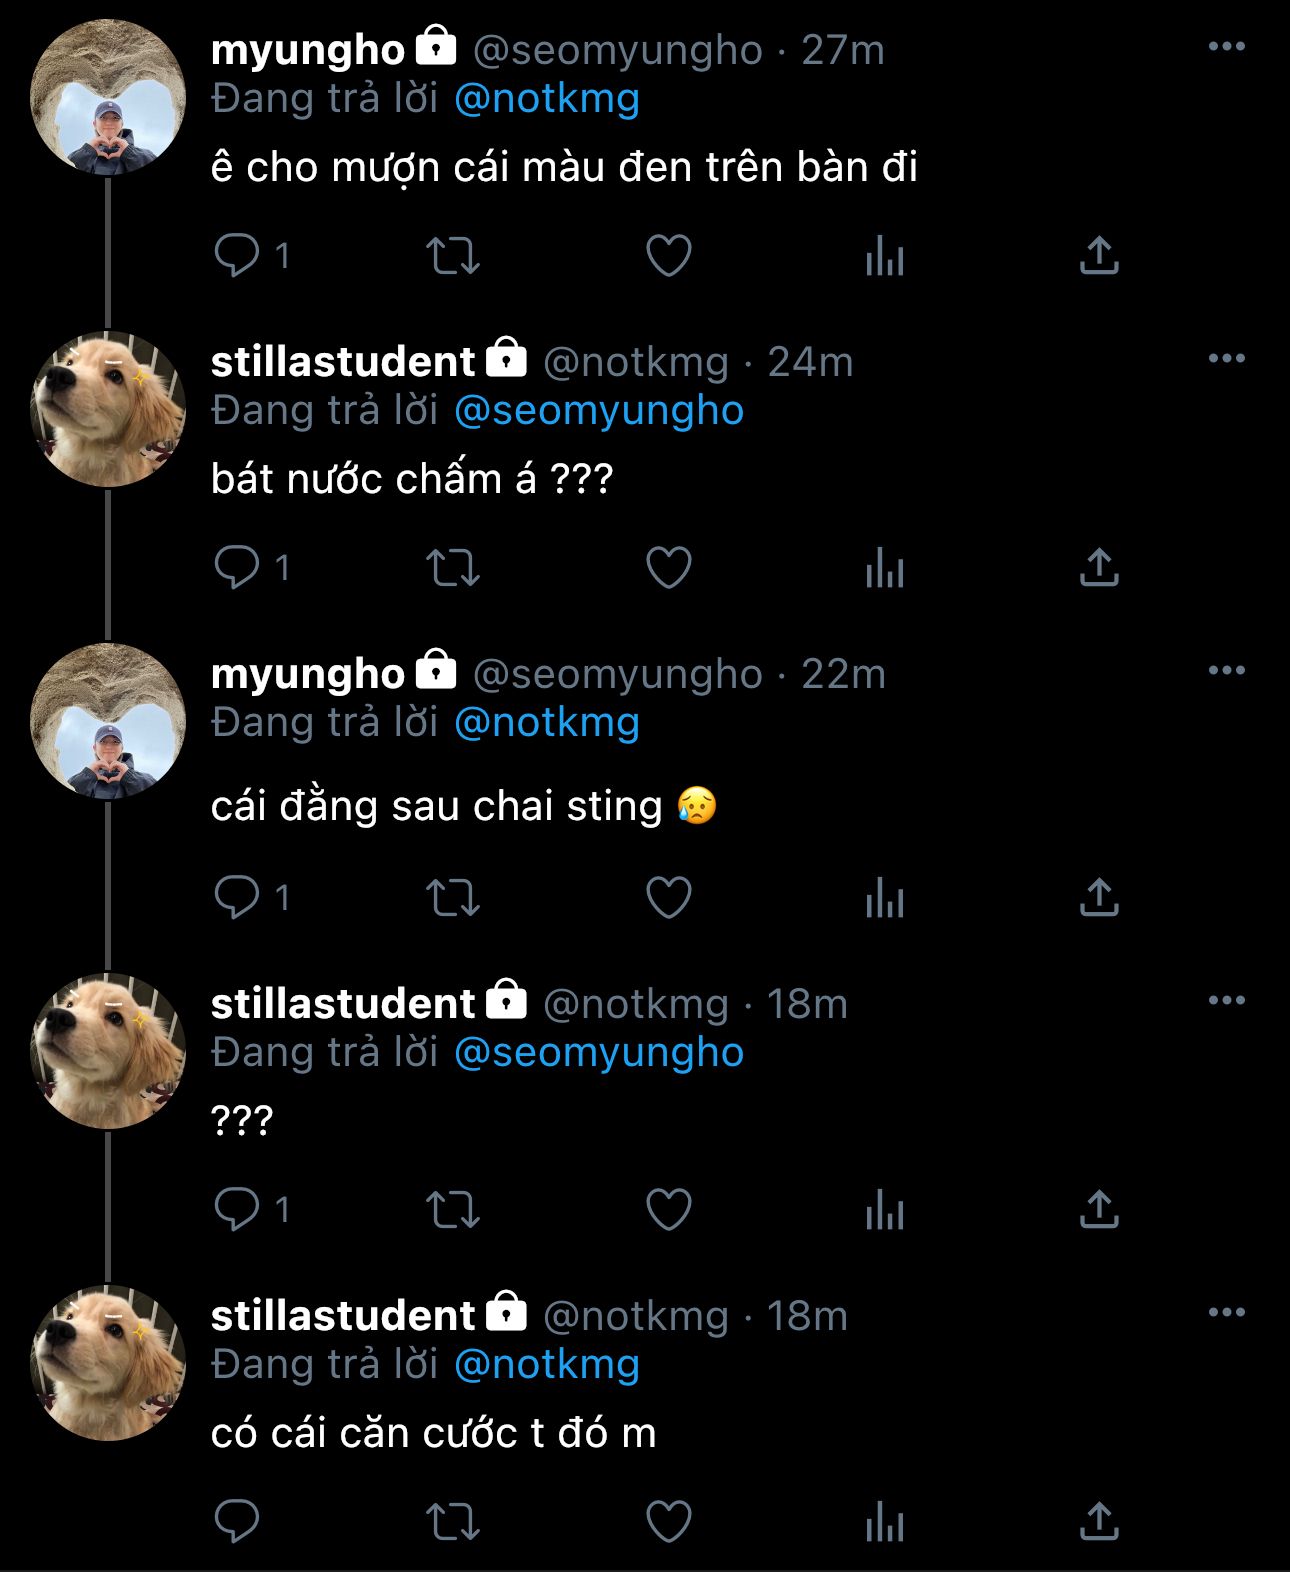
Task: View analytics for 'bát nước chấm á' tweet
Action: (884, 568)
